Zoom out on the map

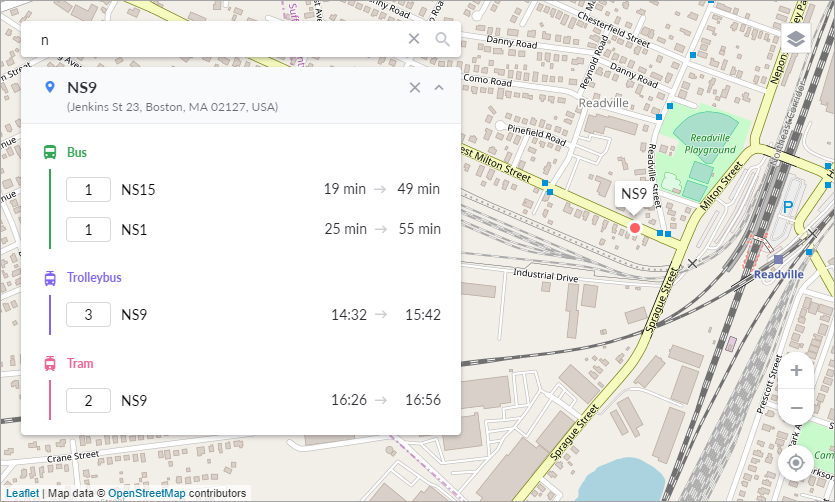tap(796, 408)
